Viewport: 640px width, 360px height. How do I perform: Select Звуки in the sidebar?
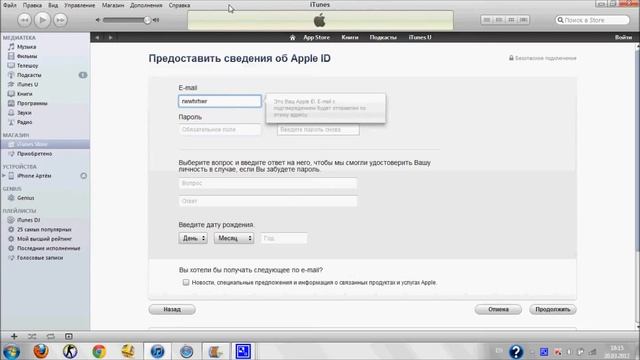[24, 113]
